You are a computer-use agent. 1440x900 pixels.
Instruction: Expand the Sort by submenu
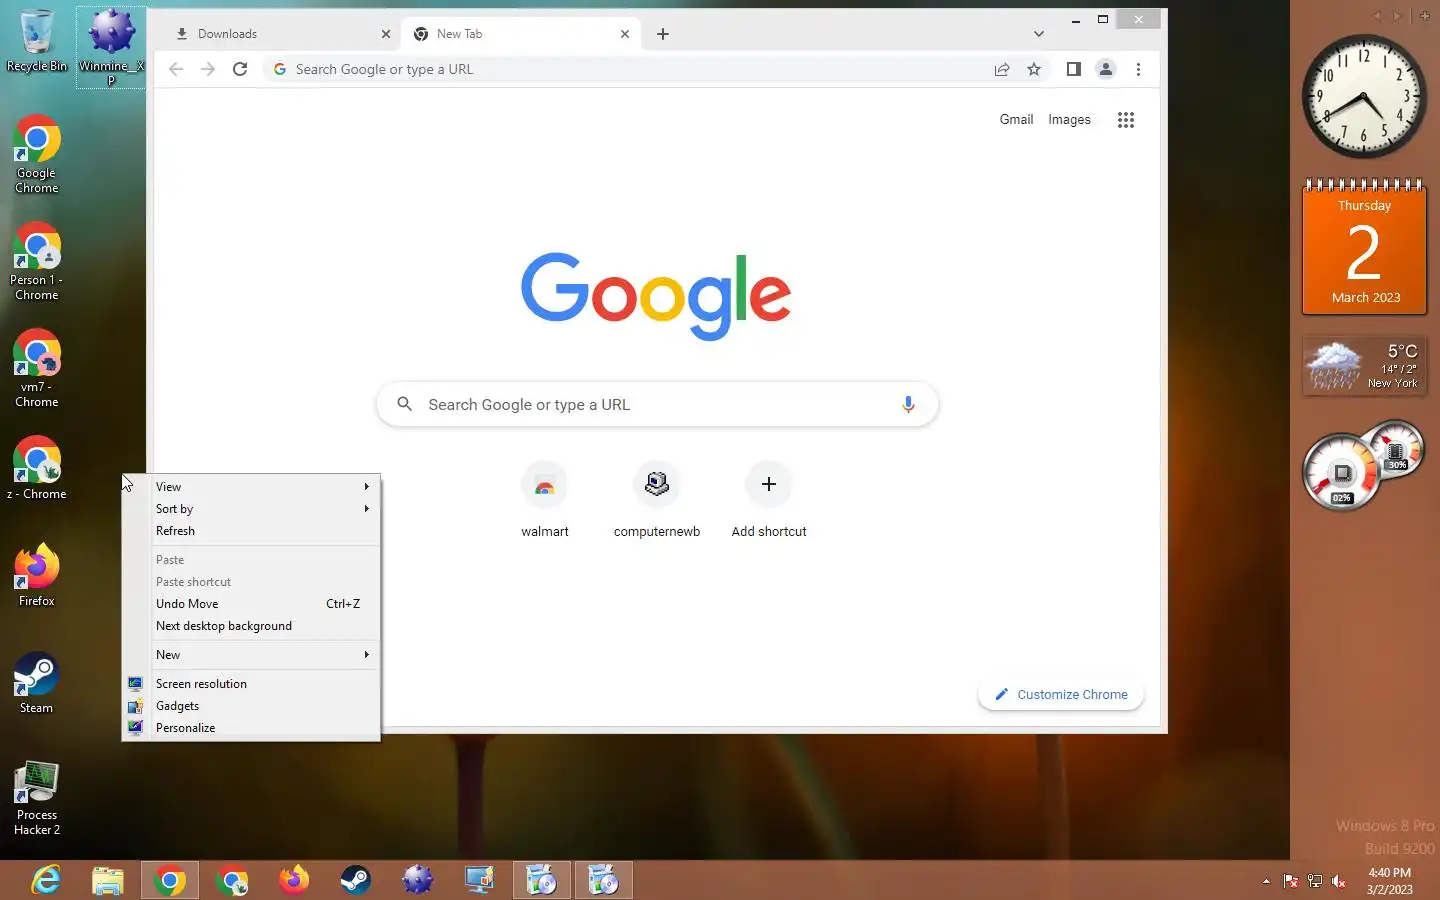coord(251,509)
